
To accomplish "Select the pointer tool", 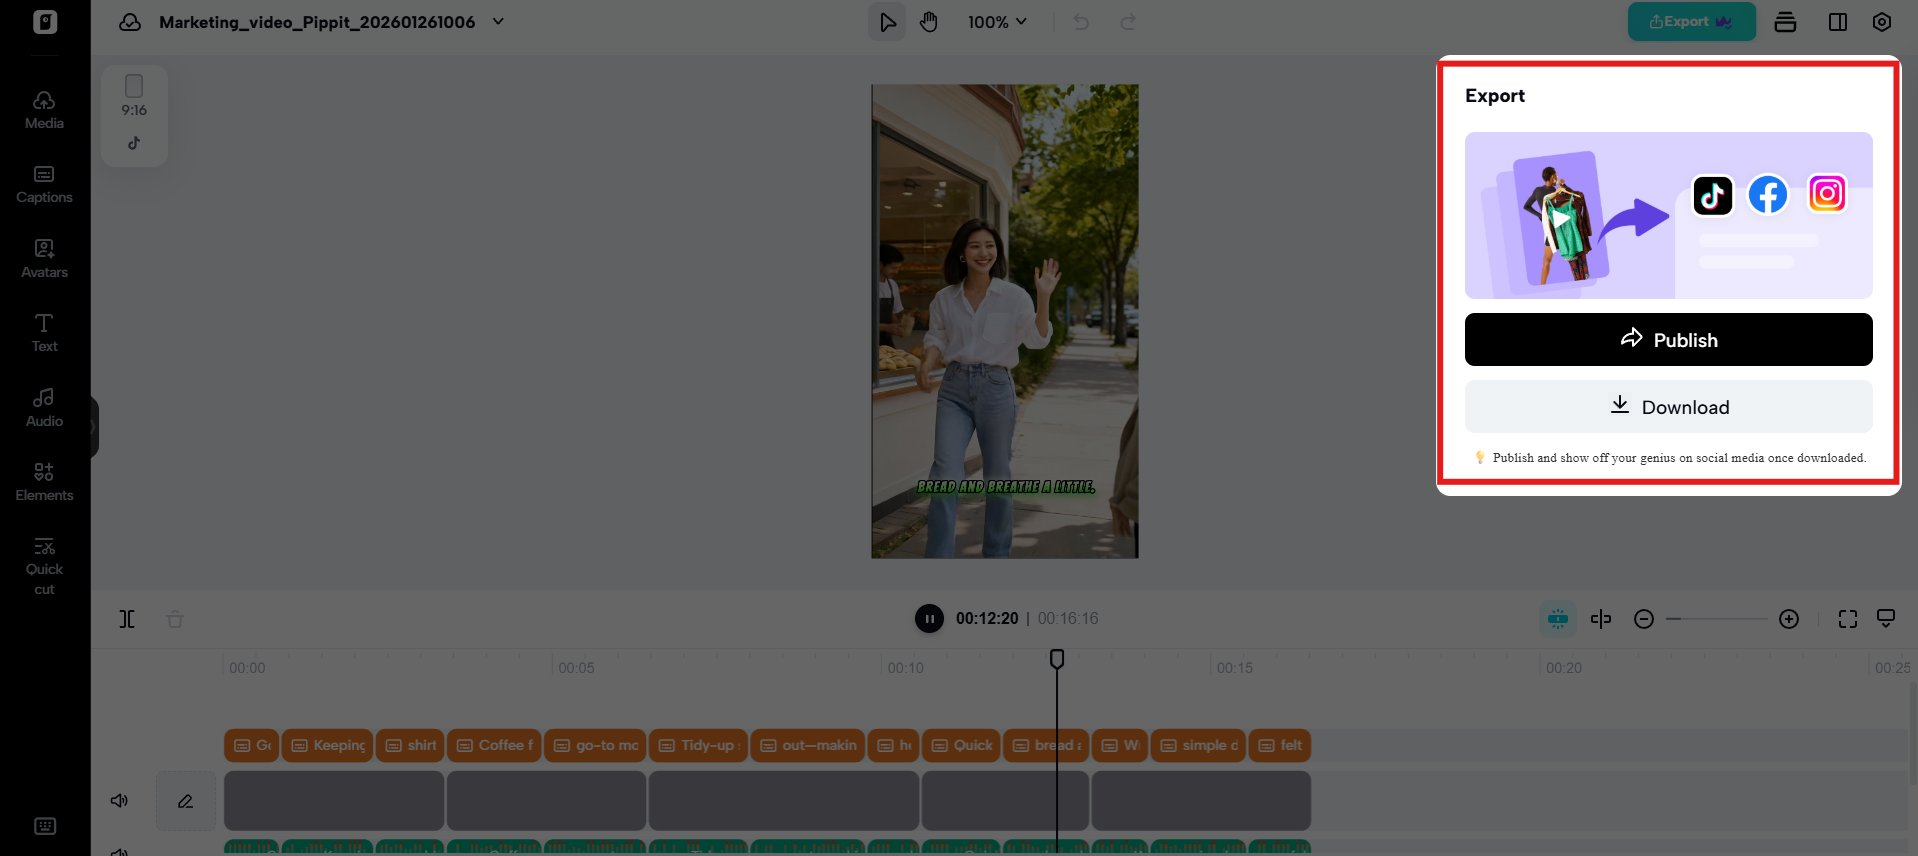I will [887, 22].
